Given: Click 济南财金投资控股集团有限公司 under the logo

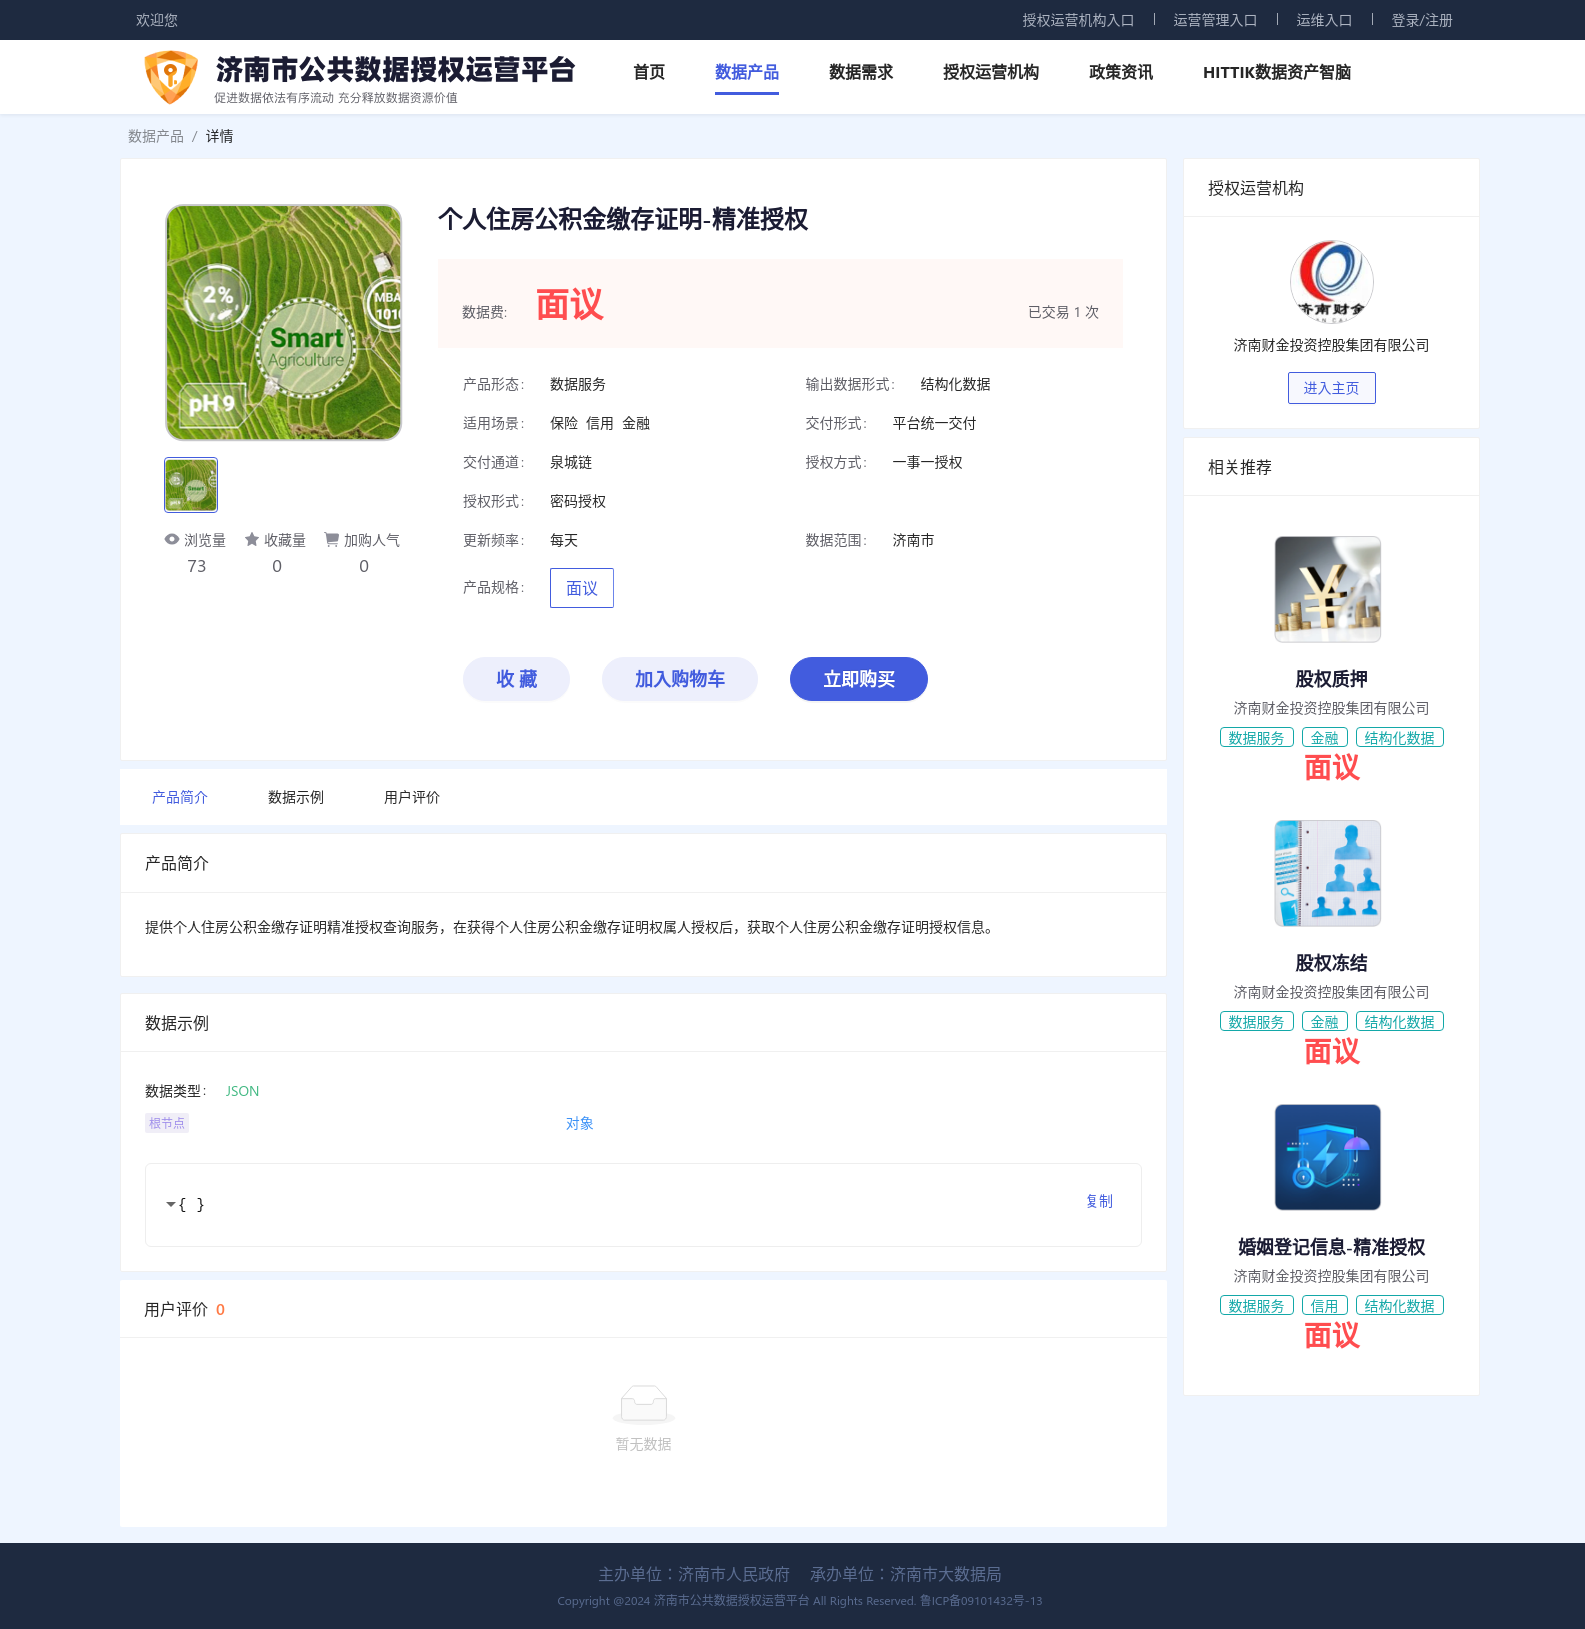Looking at the screenshot, I should click(x=1331, y=345).
